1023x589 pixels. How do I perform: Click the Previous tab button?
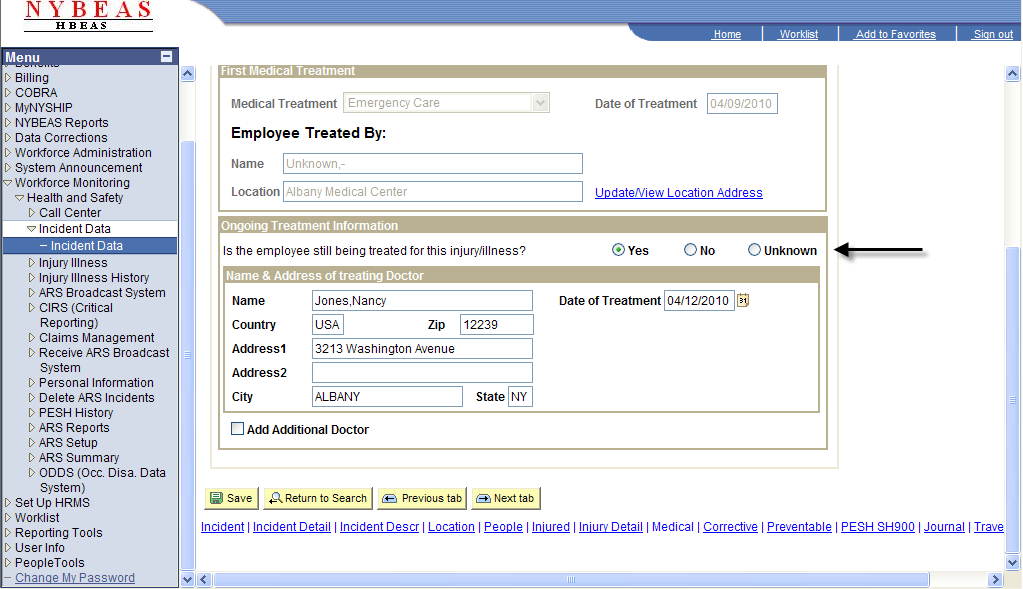click(422, 498)
